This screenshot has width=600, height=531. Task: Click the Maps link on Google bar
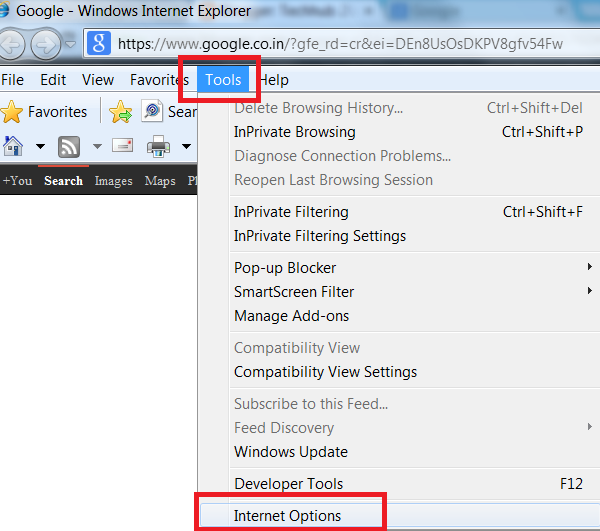pyautogui.click(x=160, y=181)
